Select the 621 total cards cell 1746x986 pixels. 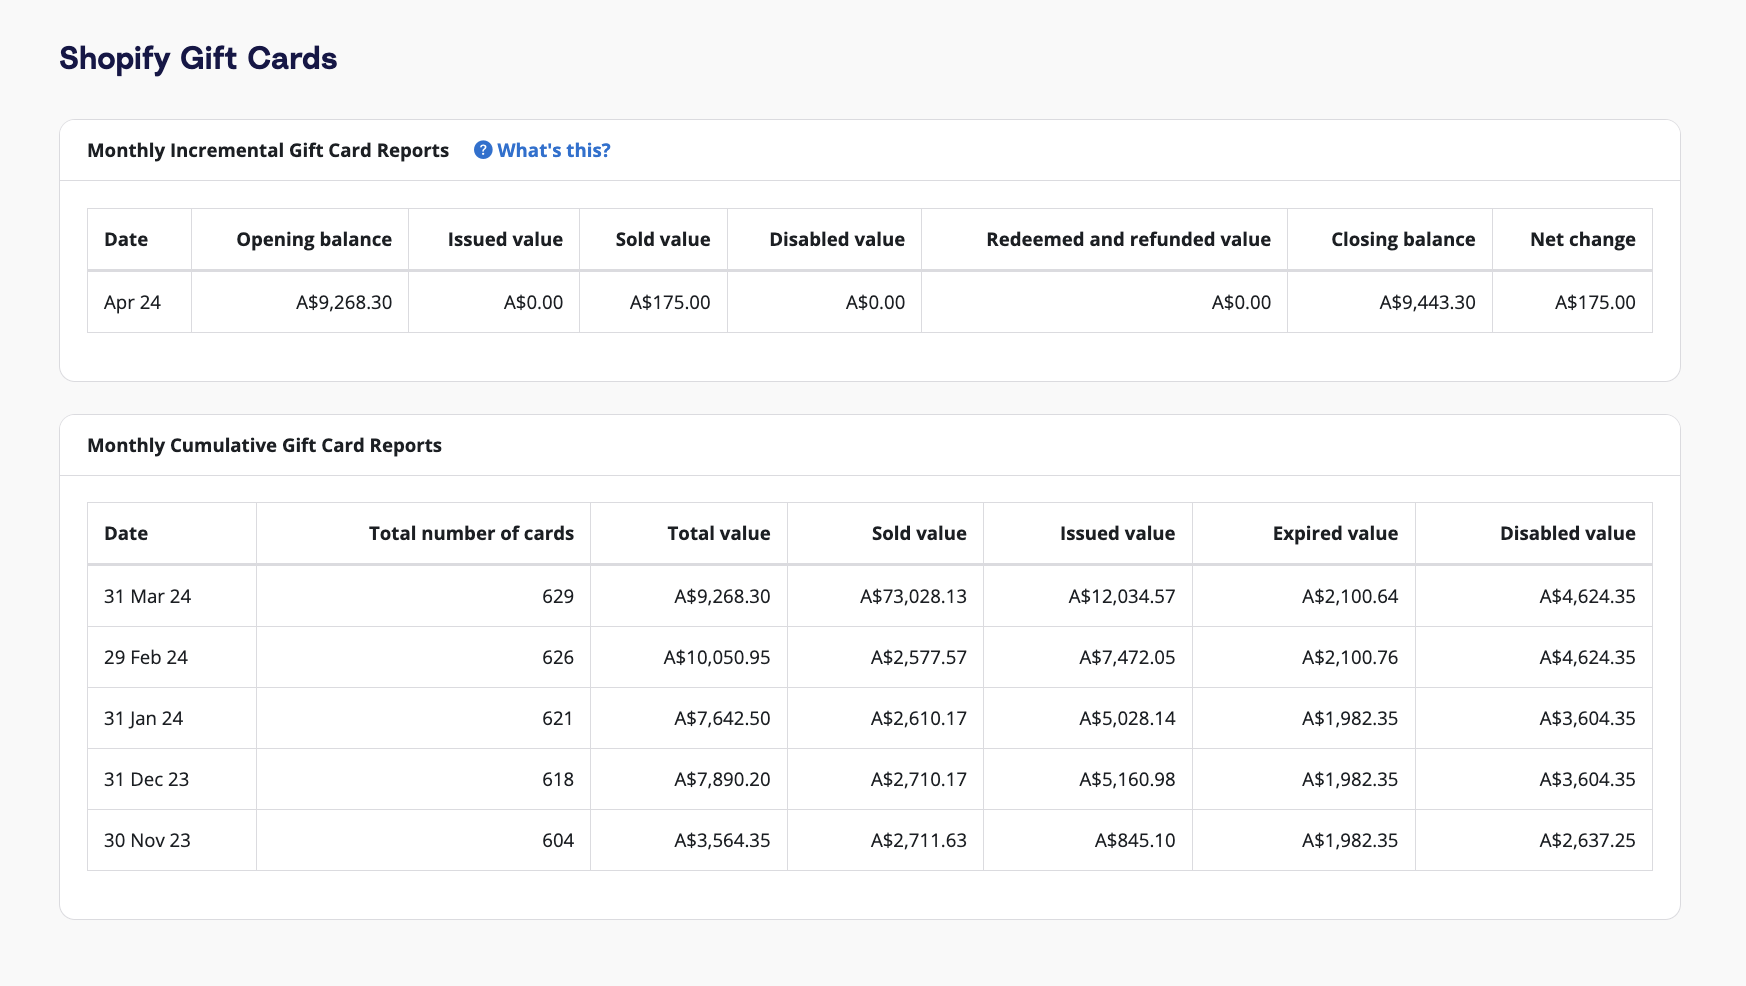point(423,718)
